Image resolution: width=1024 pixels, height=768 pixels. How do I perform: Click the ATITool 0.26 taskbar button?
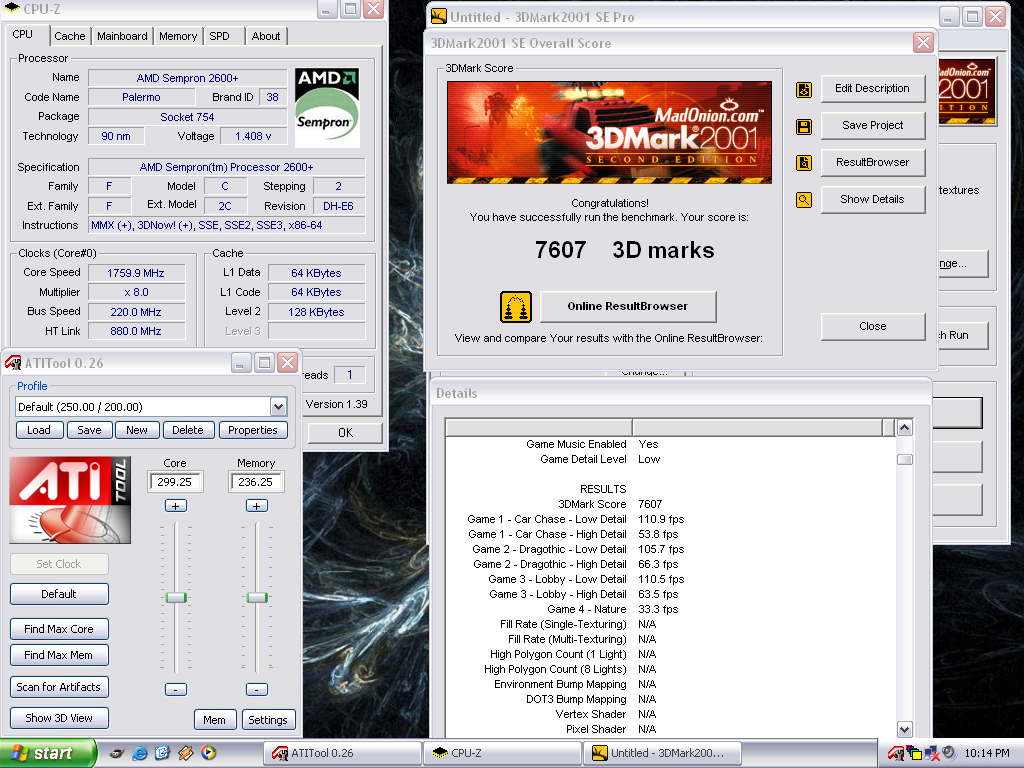(342, 753)
